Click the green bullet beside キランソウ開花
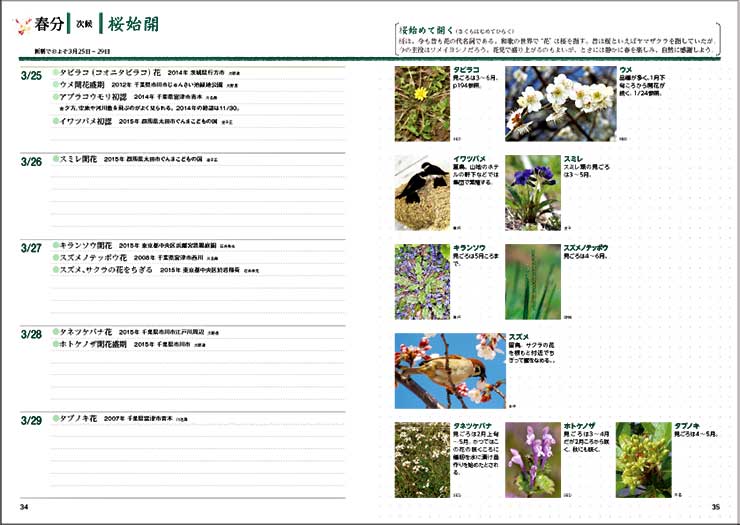 pyautogui.click(x=56, y=246)
